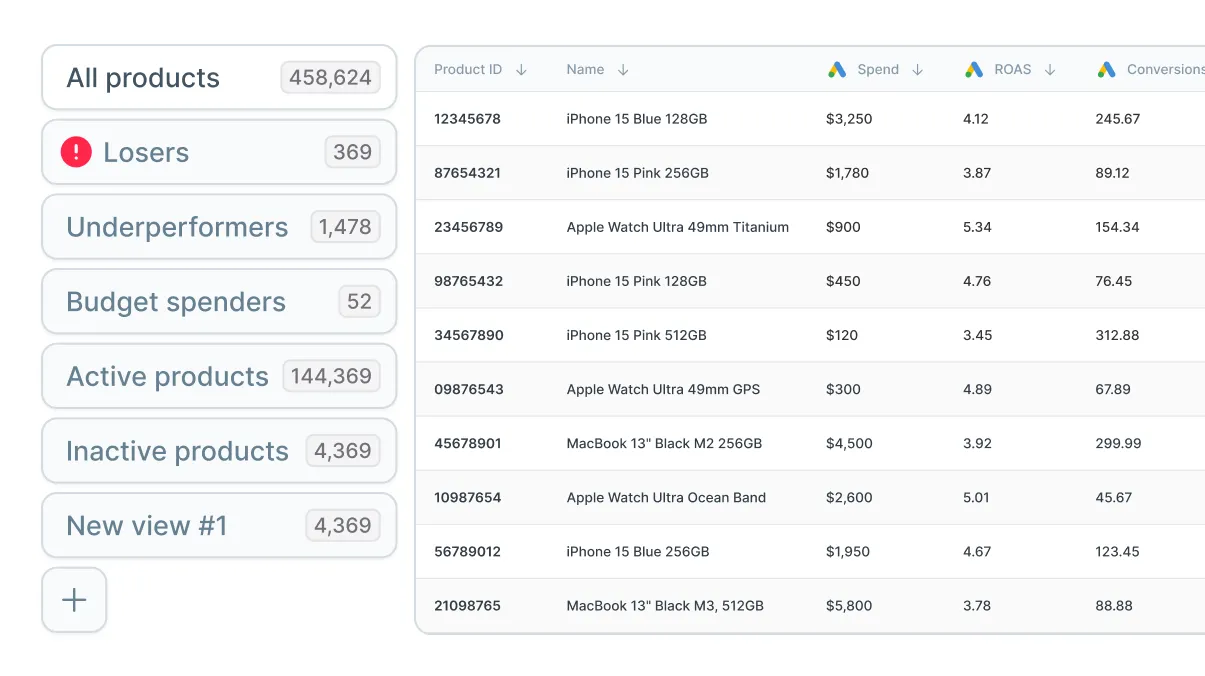
Task: Click the Google Ads icon beside ROAS
Action: tap(974, 70)
